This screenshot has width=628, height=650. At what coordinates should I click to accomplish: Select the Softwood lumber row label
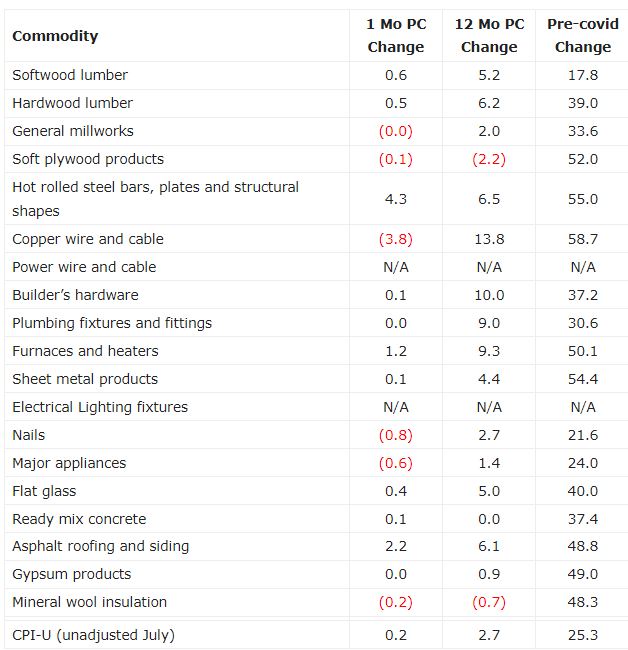click(70, 75)
